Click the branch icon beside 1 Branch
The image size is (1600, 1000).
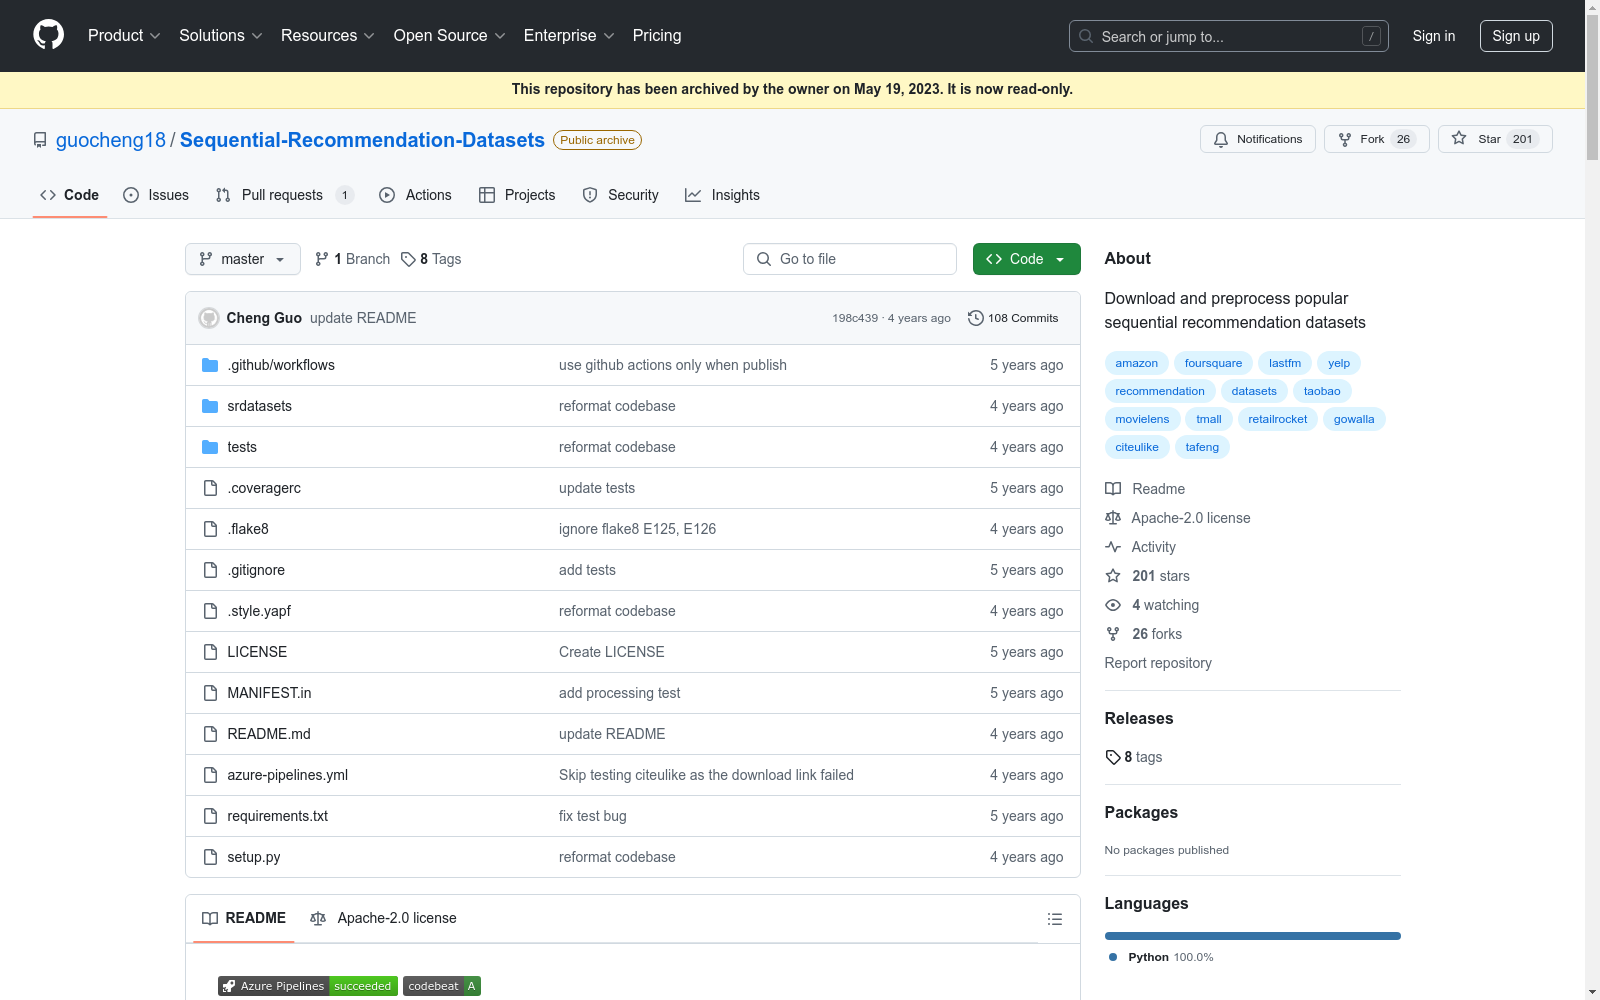[322, 259]
